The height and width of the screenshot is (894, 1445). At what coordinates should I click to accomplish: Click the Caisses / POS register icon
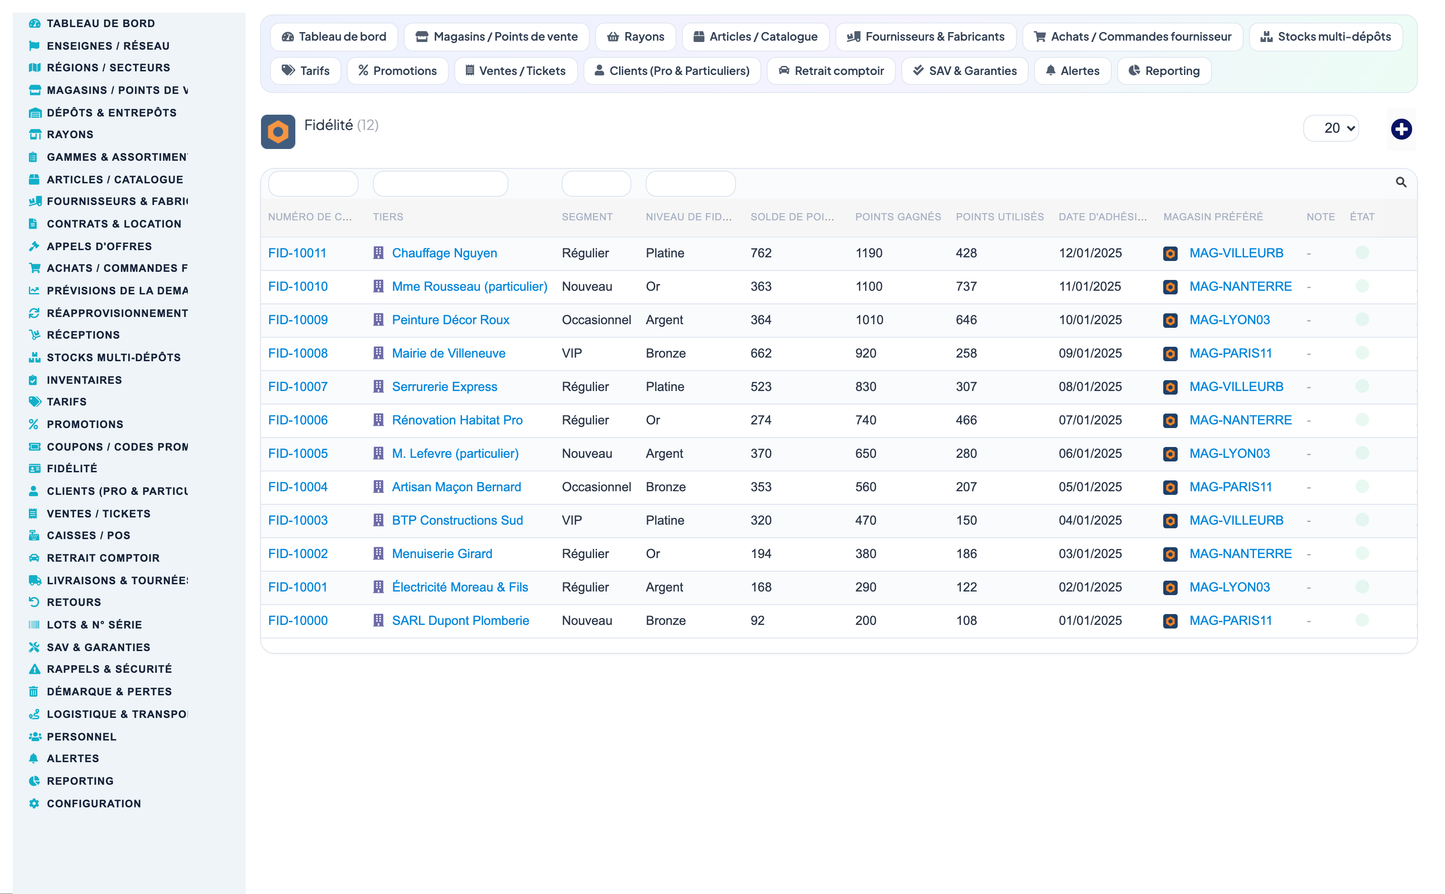tap(35, 536)
